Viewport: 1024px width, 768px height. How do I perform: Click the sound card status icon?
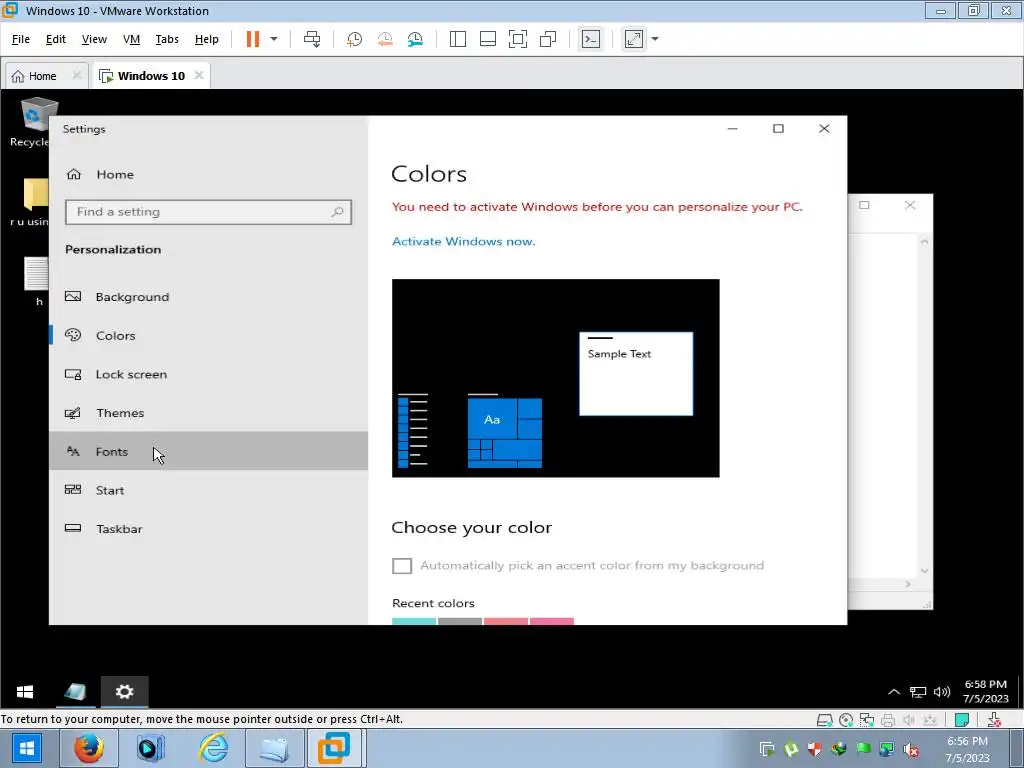pyautogui.click(x=908, y=720)
